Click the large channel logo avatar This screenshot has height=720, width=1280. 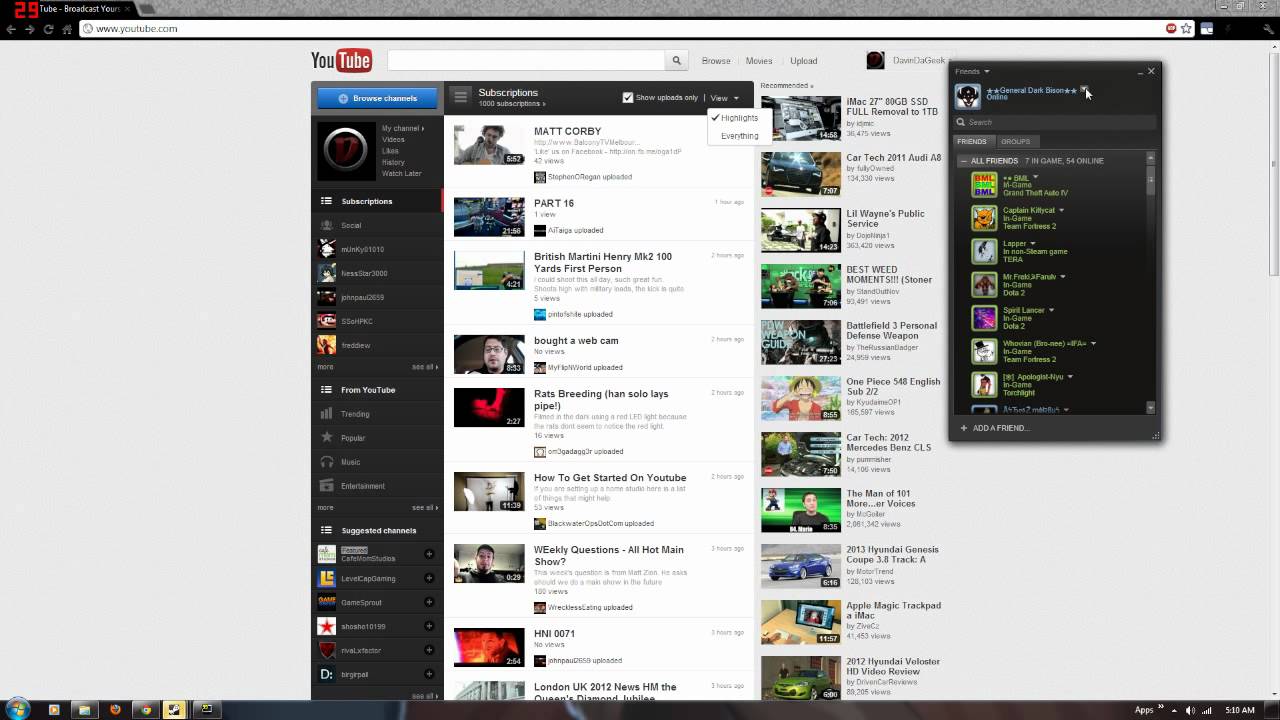pos(346,150)
